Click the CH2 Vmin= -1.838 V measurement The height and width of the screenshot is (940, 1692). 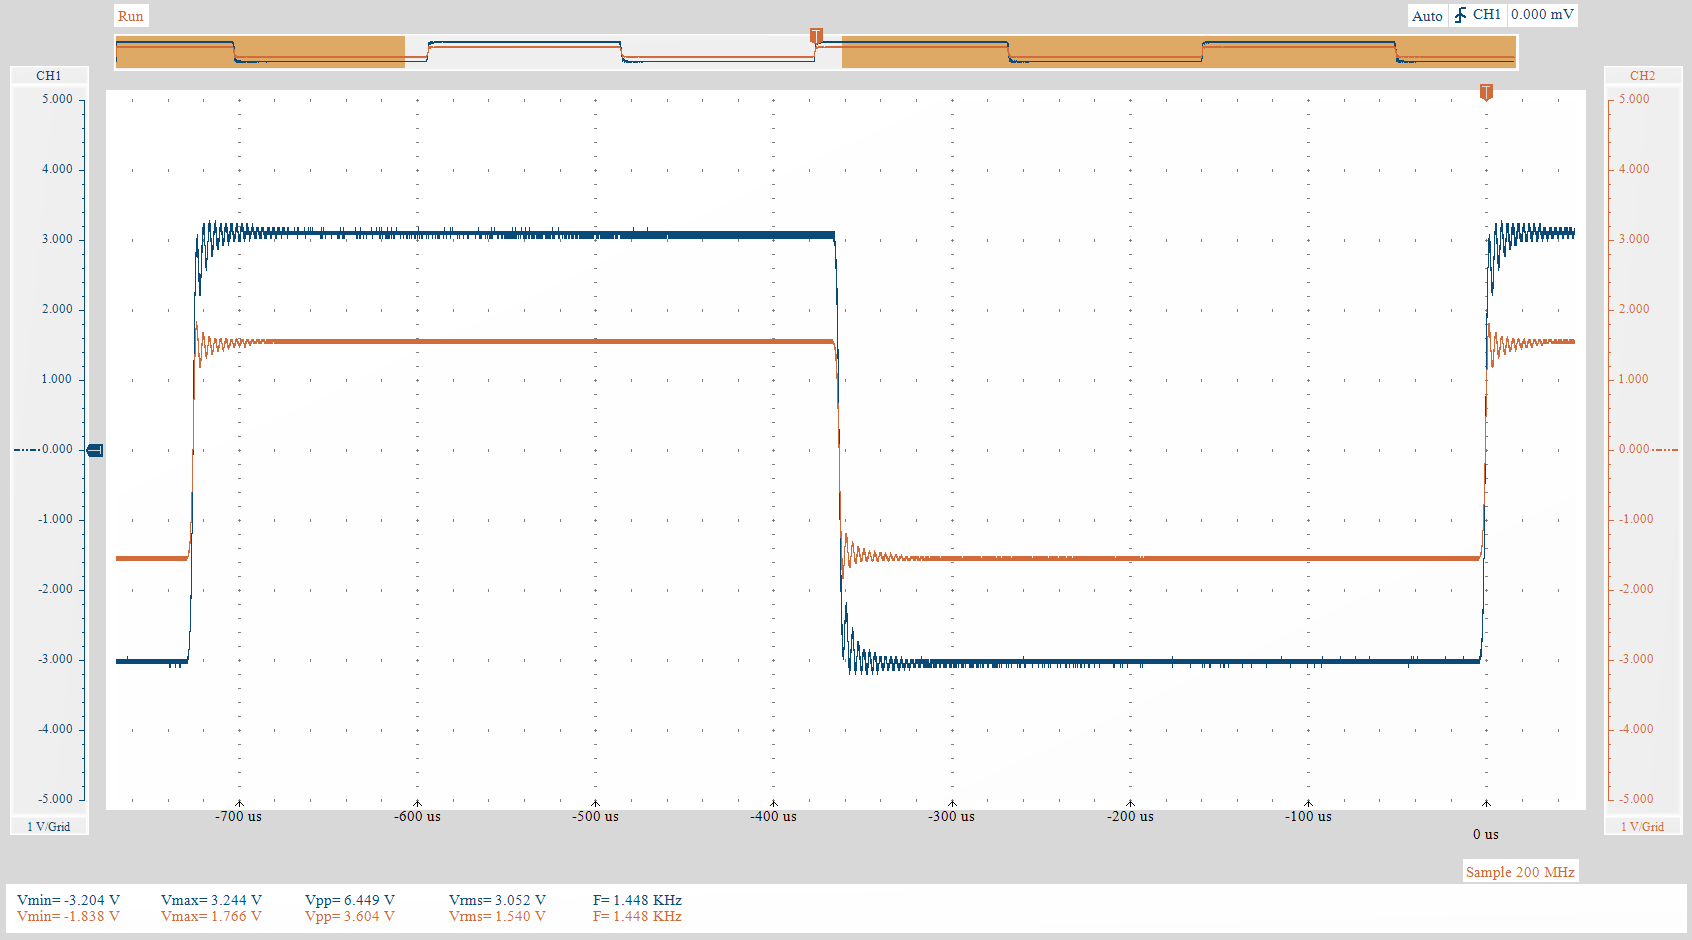point(68,916)
